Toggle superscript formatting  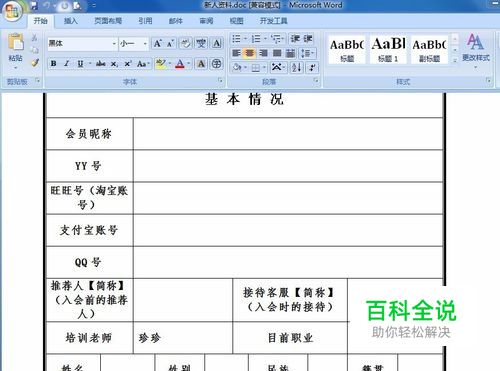(128, 64)
